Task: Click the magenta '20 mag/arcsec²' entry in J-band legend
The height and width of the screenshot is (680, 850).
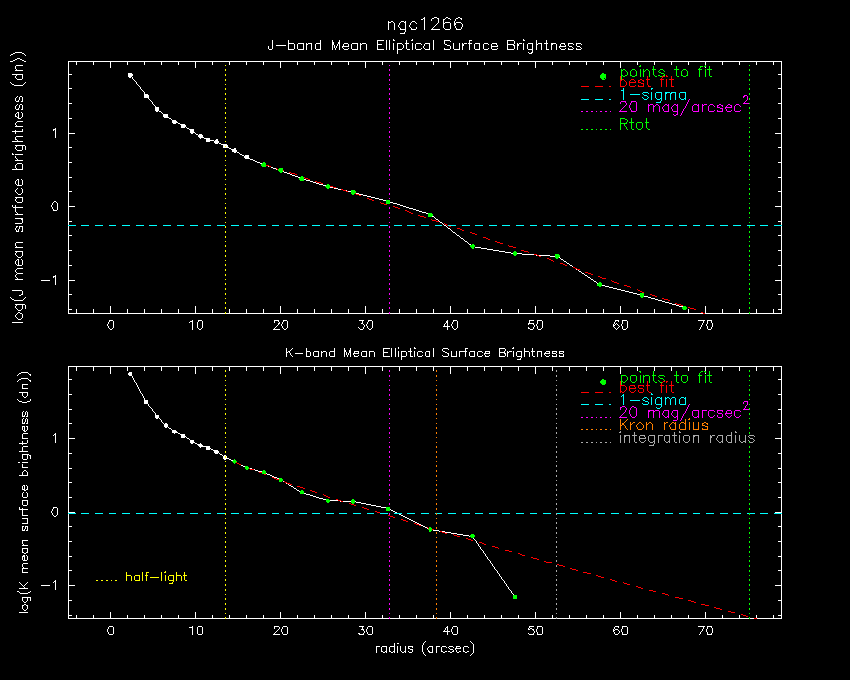Action: pyautogui.click(x=684, y=106)
